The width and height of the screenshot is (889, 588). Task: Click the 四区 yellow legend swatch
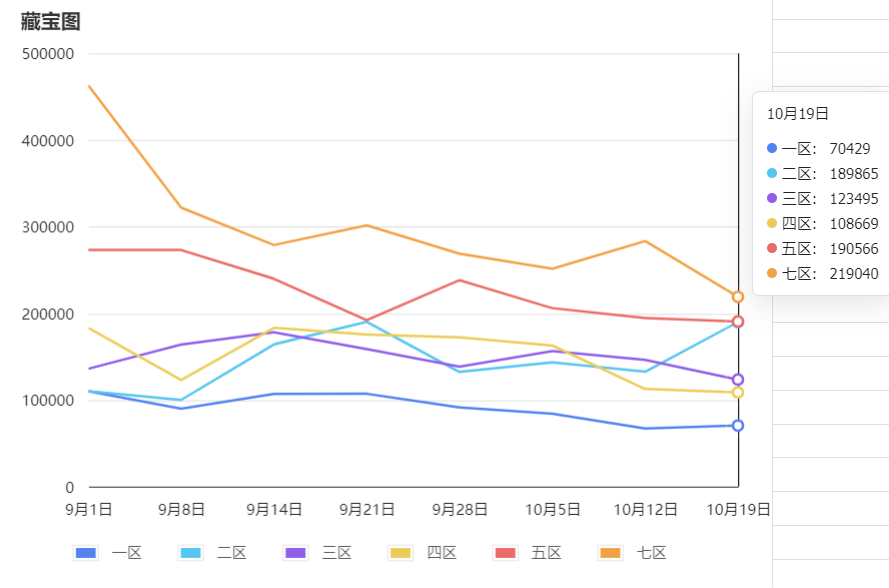coord(401,553)
